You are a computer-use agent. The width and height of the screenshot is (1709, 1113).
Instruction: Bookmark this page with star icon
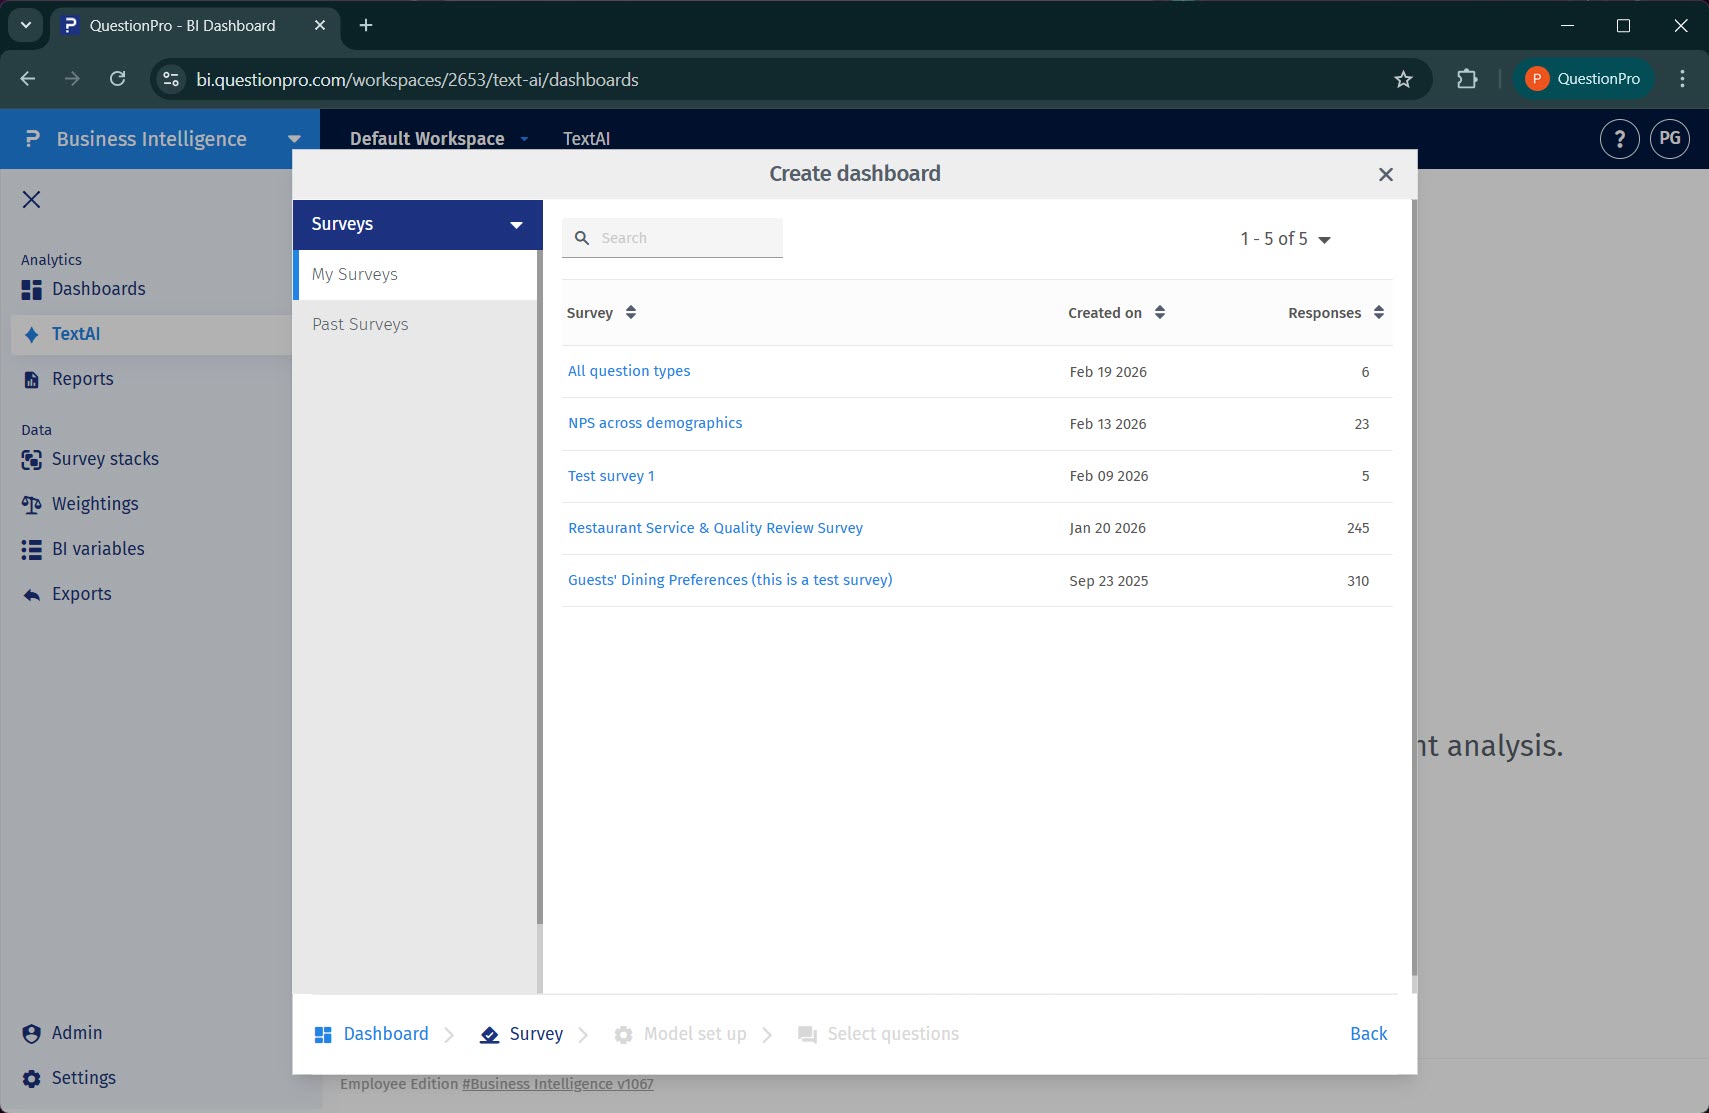pos(1403,80)
